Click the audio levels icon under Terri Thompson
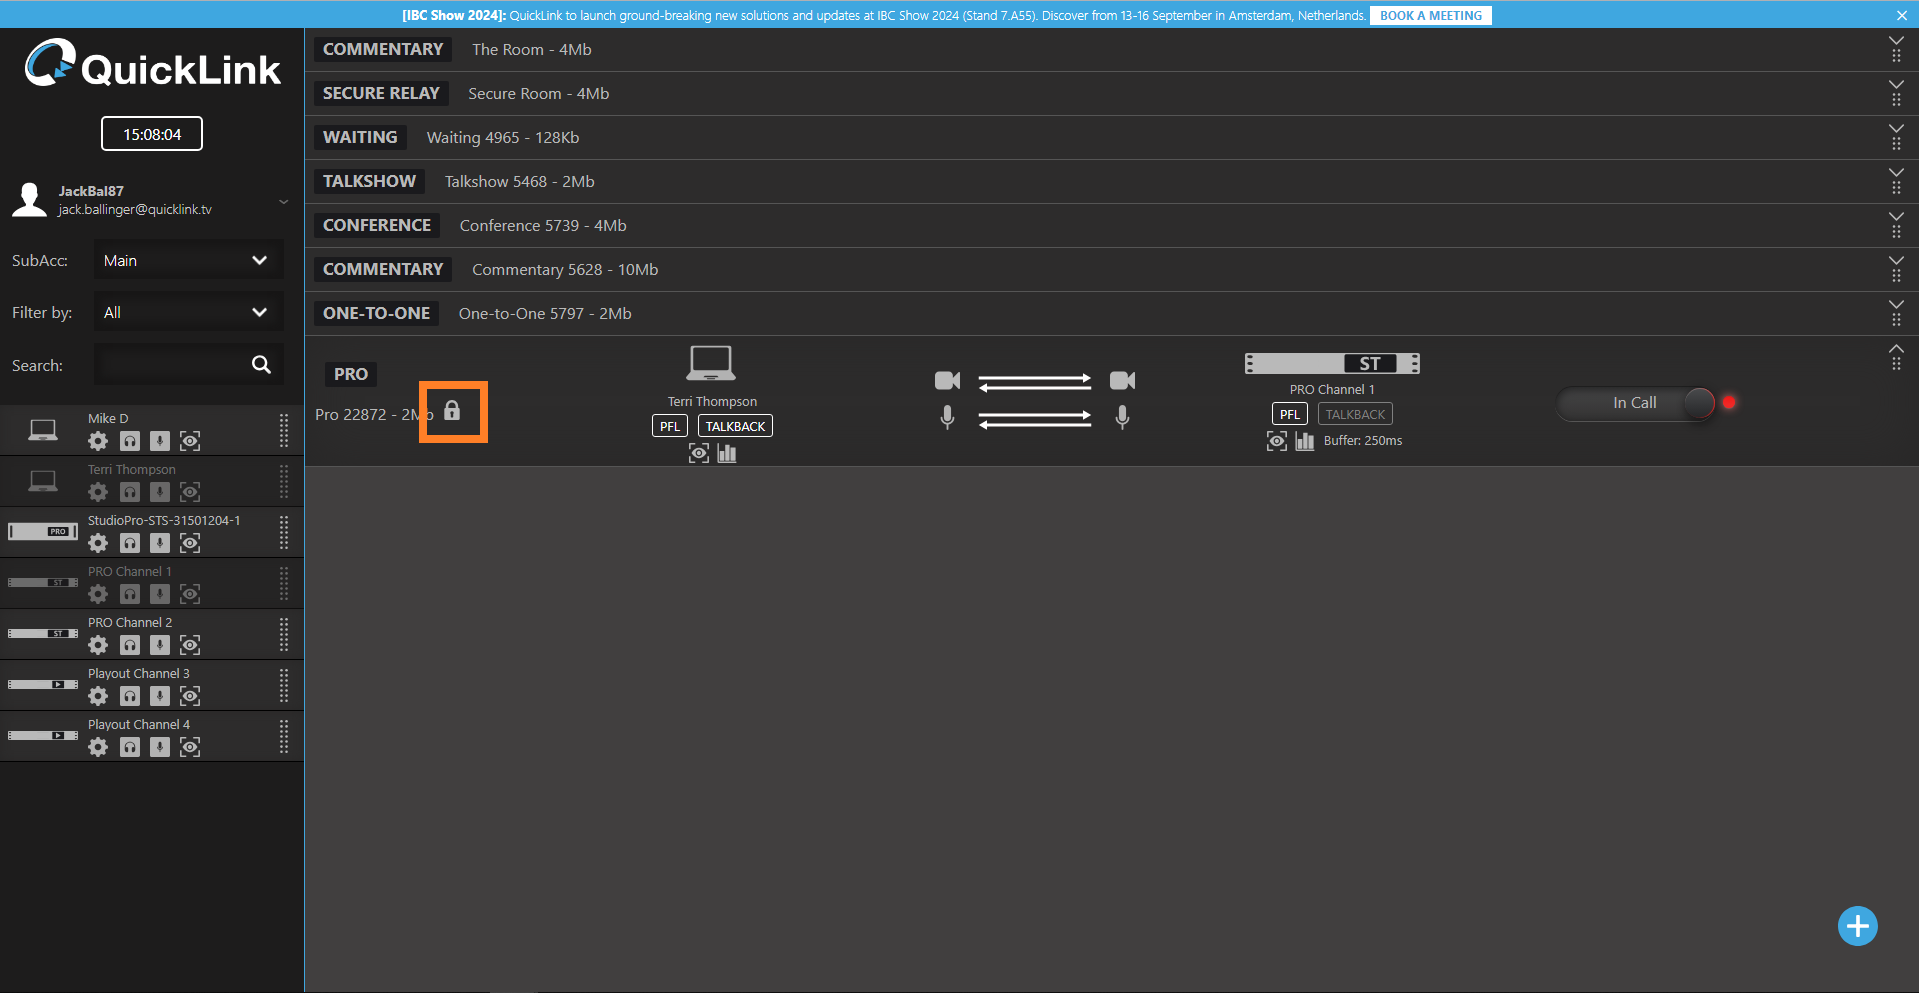1919x993 pixels. click(x=727, y=454)
